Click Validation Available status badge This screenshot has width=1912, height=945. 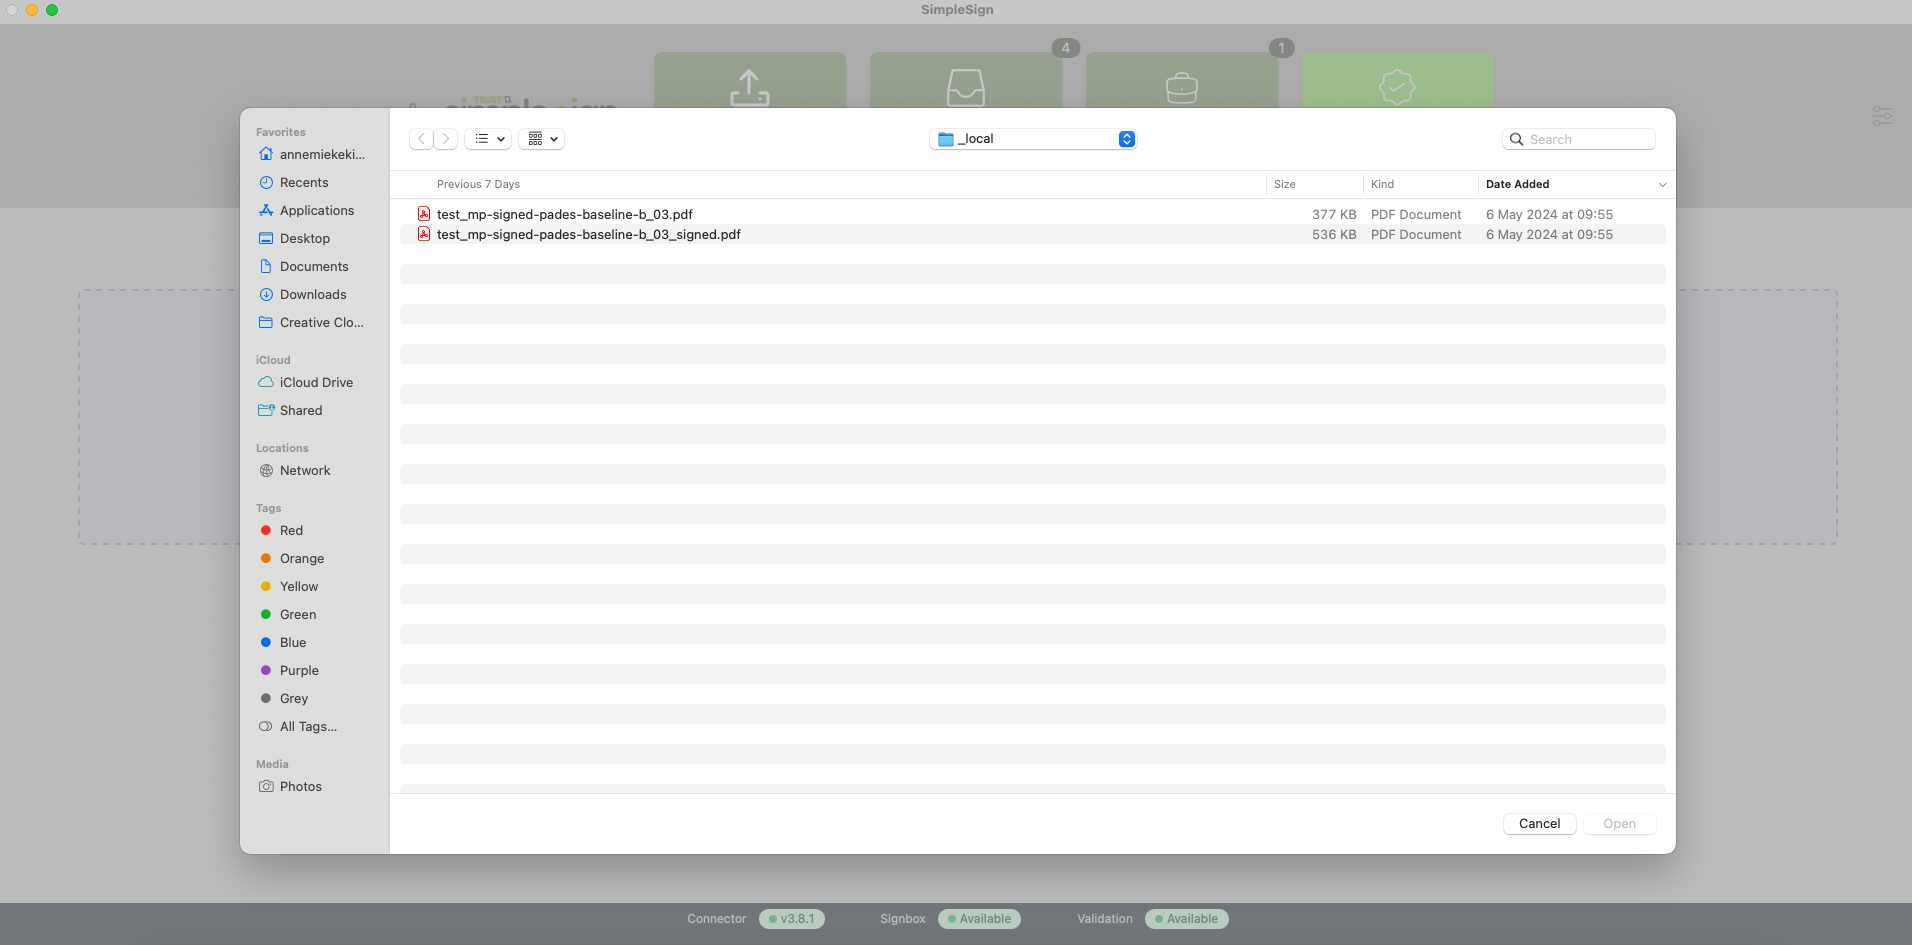(x=1186, y=919)
